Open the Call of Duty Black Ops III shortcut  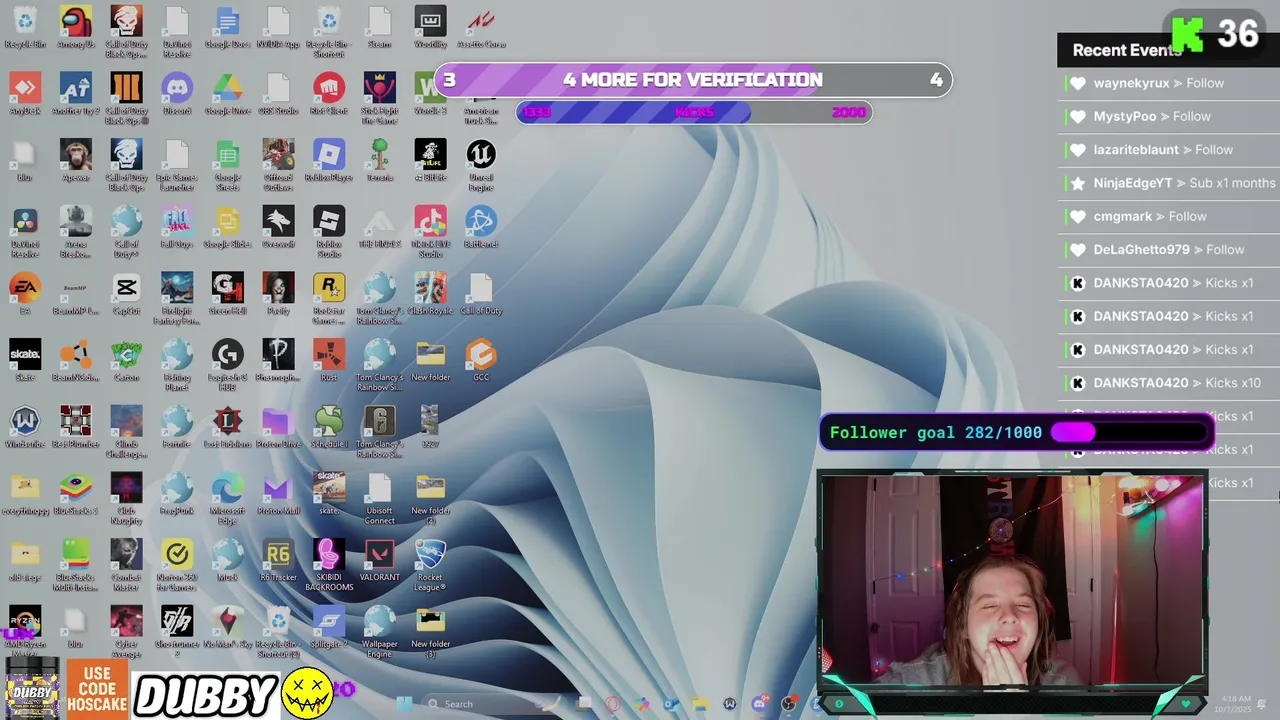pyautogui.click(x=126, y=99)
